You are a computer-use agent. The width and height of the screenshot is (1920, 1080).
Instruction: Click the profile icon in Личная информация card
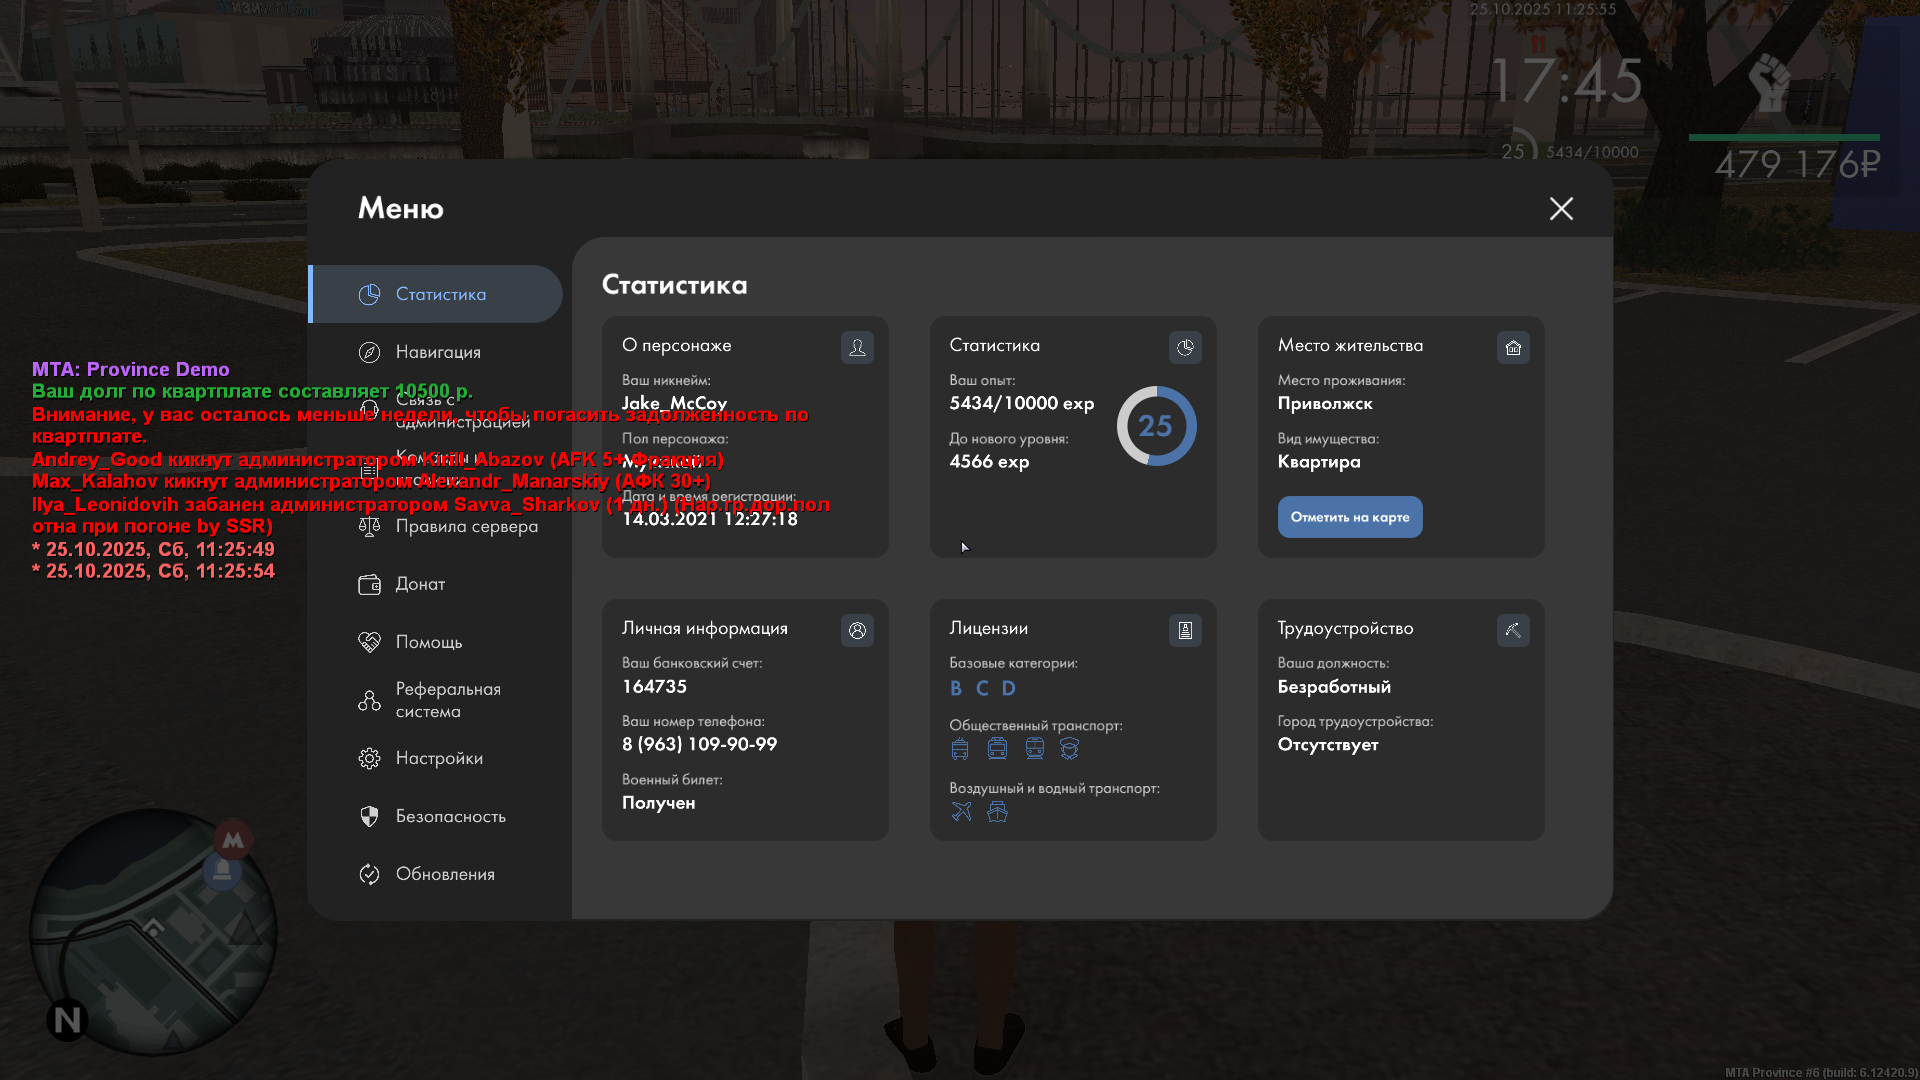[x=857, y=630]
